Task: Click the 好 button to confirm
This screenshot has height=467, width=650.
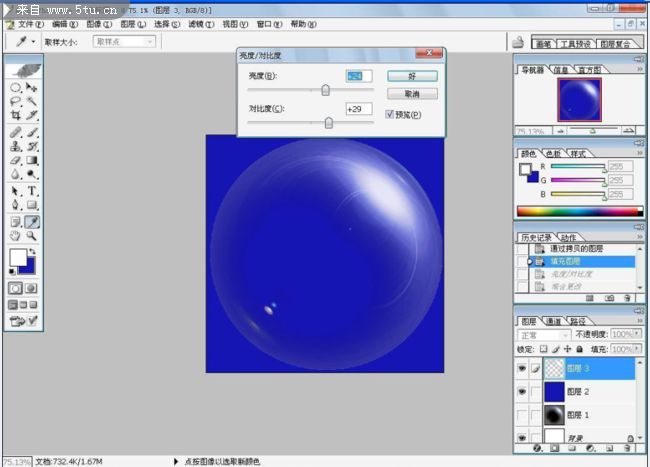Action: point(412,76)
